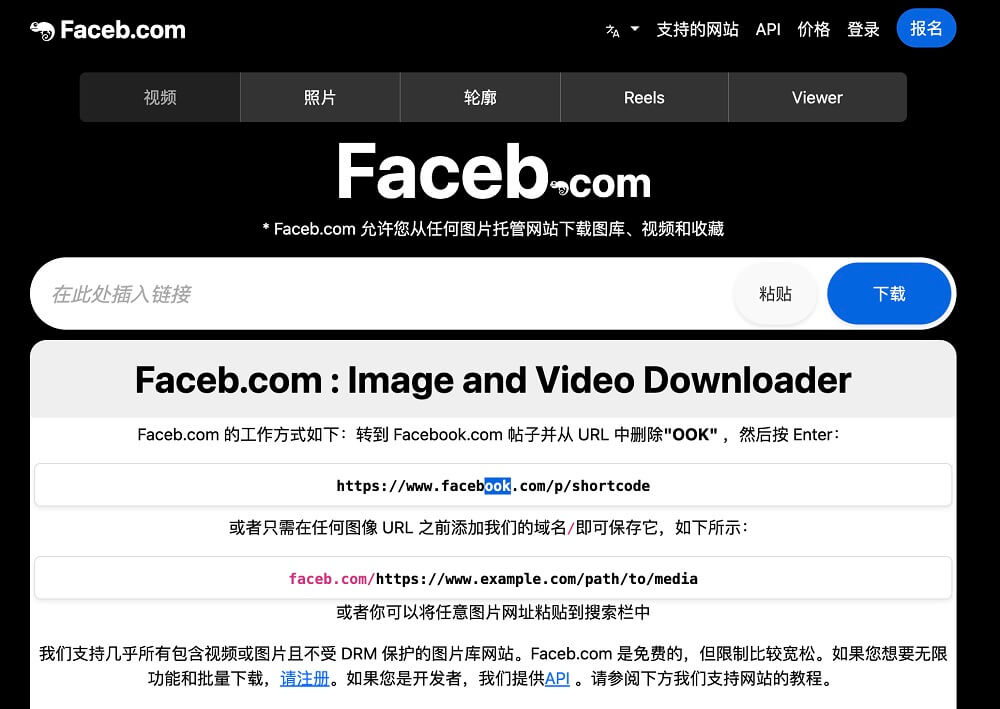Click the small chameleon icon in hero logo

(559, 187)
